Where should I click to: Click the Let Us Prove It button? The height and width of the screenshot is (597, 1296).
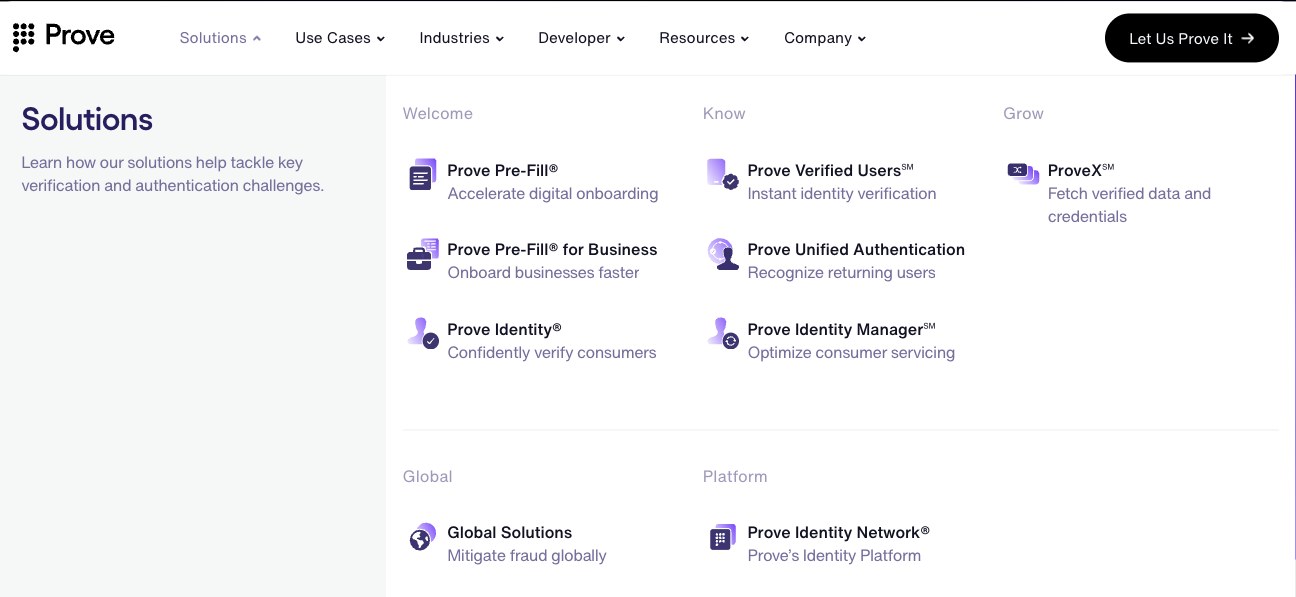click(x=1191, y=37)
